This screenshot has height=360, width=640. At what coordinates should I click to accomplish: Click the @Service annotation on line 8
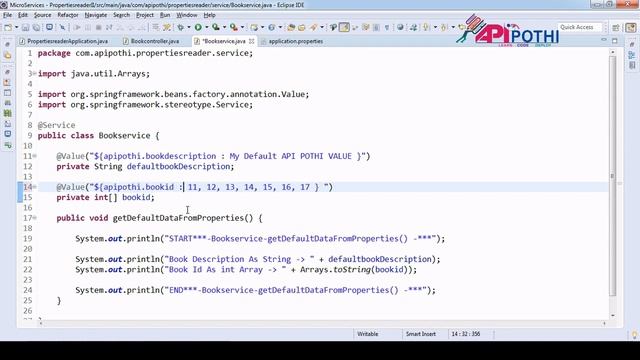(56, 125)
